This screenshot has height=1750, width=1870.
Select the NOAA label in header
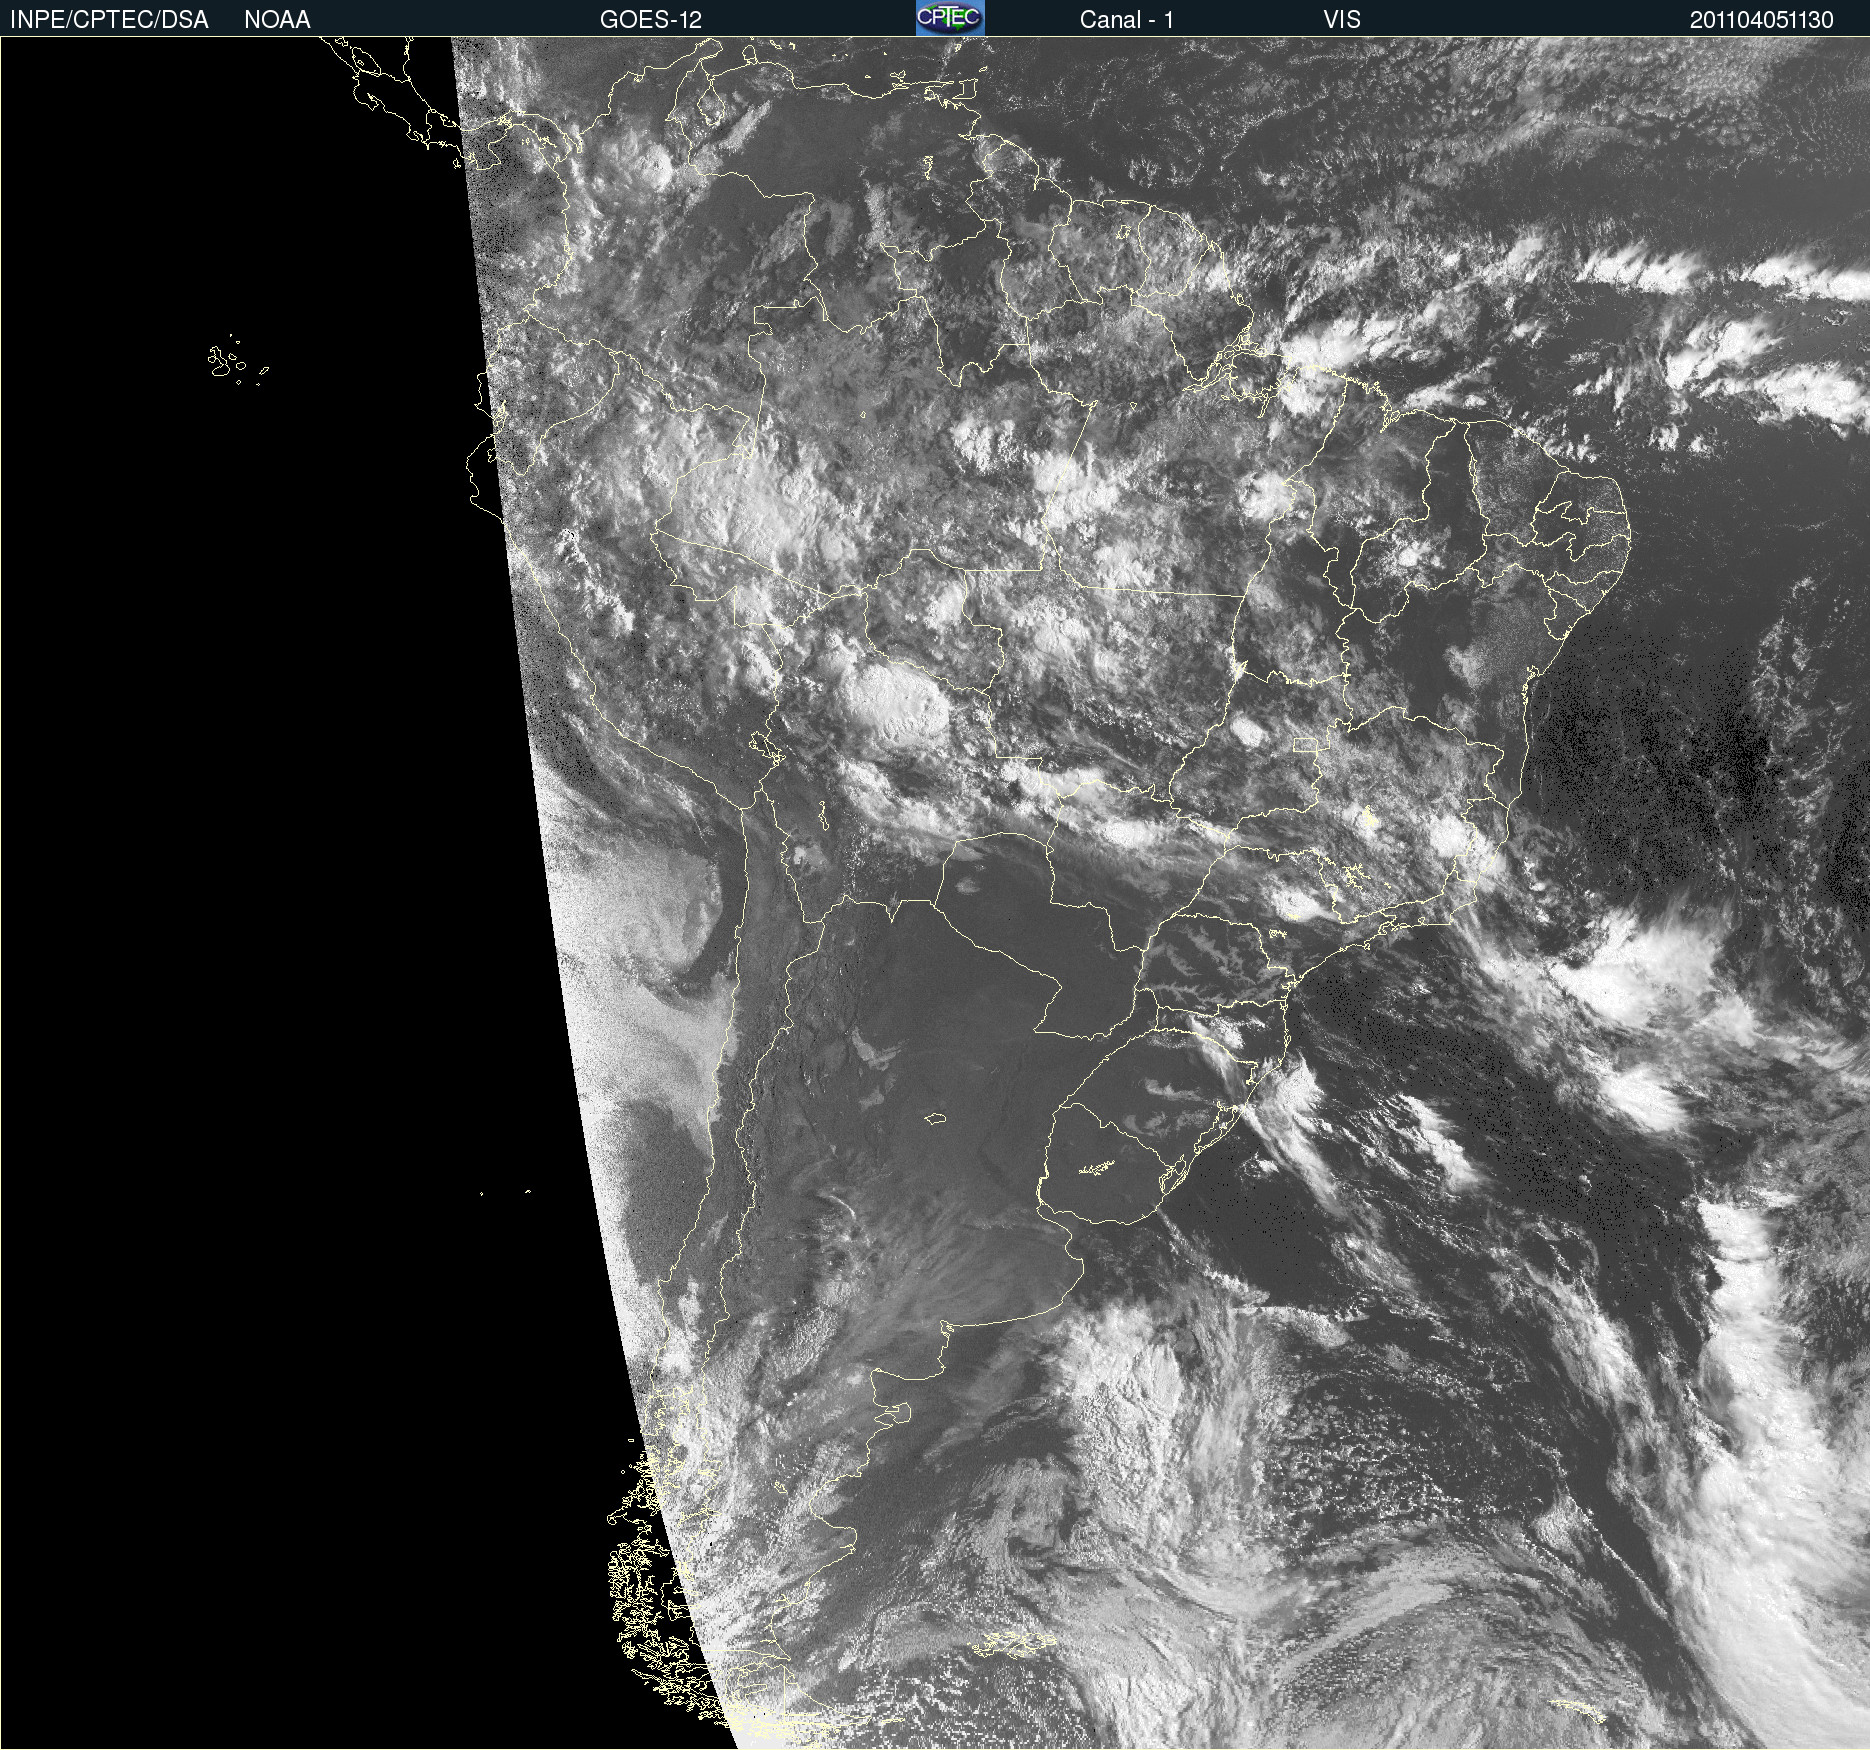[x=277, y=20]
